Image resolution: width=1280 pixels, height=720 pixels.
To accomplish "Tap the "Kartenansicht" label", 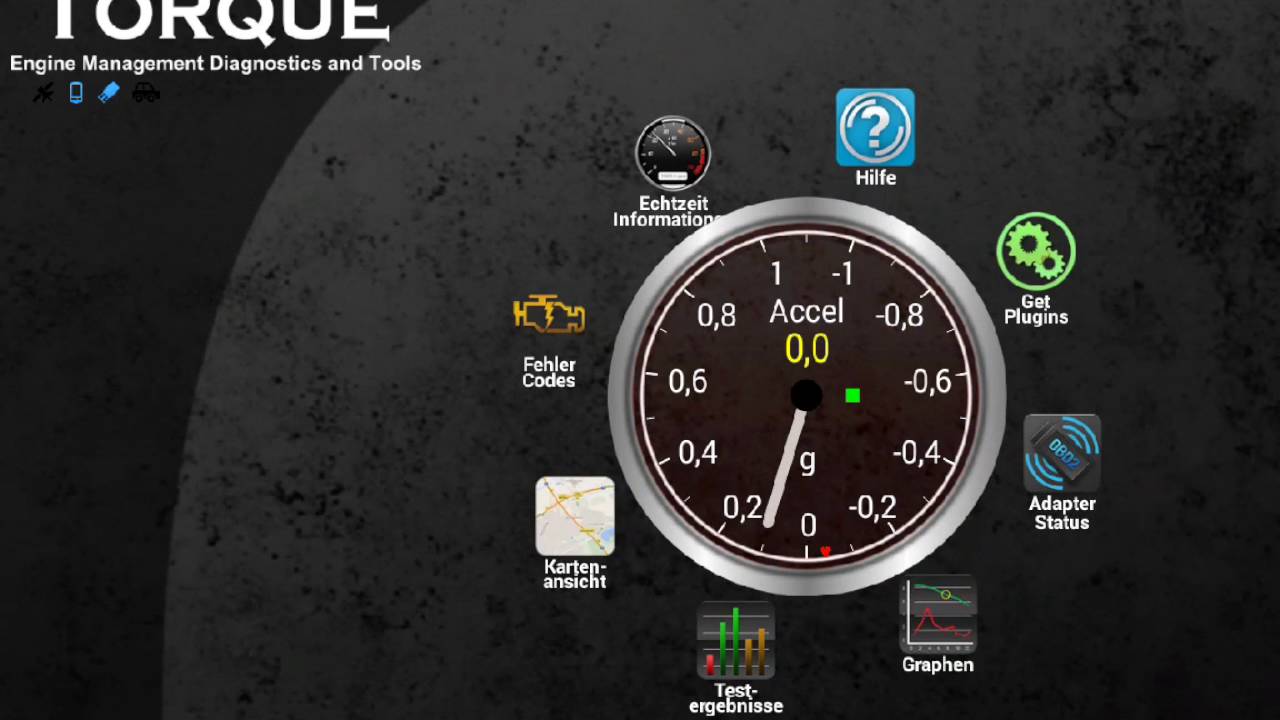I will [x=575, y=574].
